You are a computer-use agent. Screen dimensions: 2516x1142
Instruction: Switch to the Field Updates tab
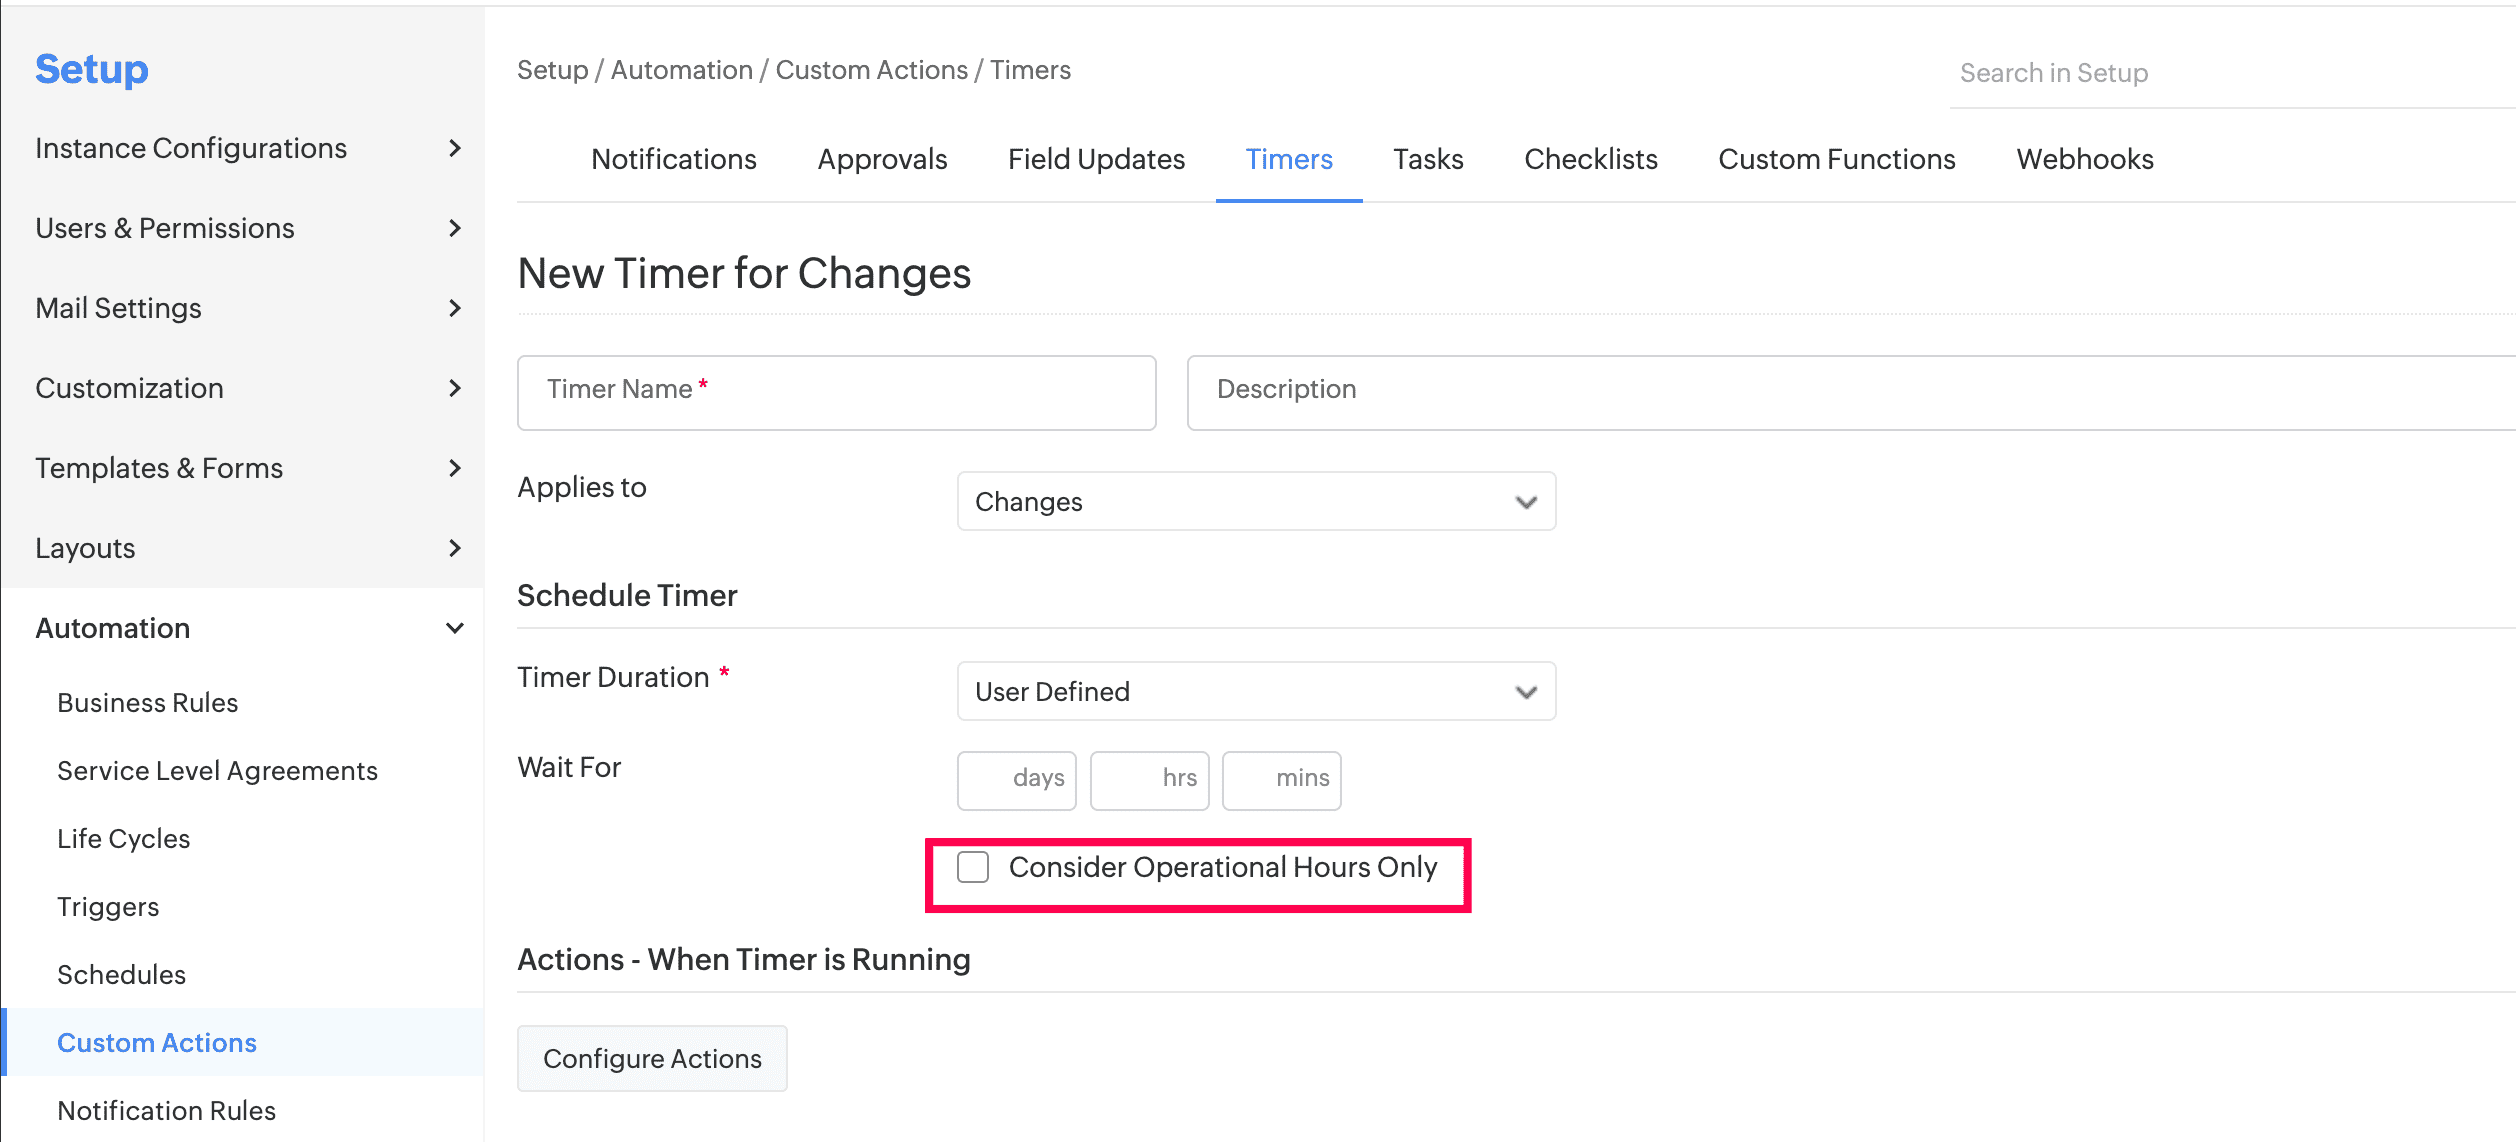pyautogui.click(x=1096, y=159)
